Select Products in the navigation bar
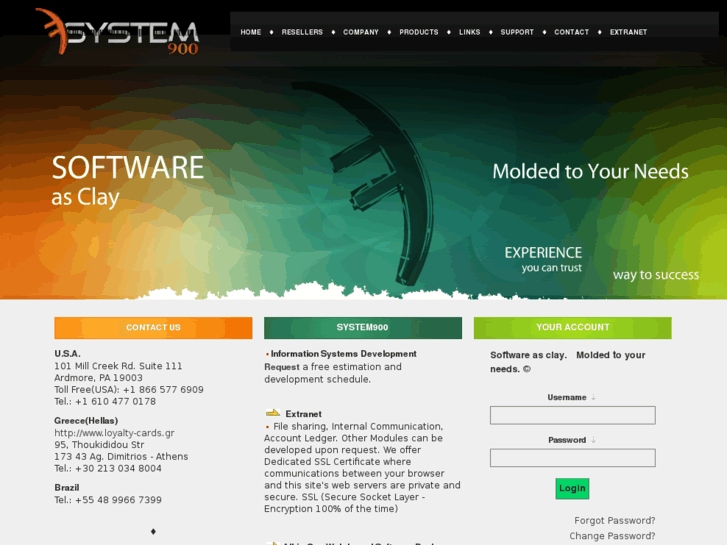 pyautogui.click(x=419, y=32)
